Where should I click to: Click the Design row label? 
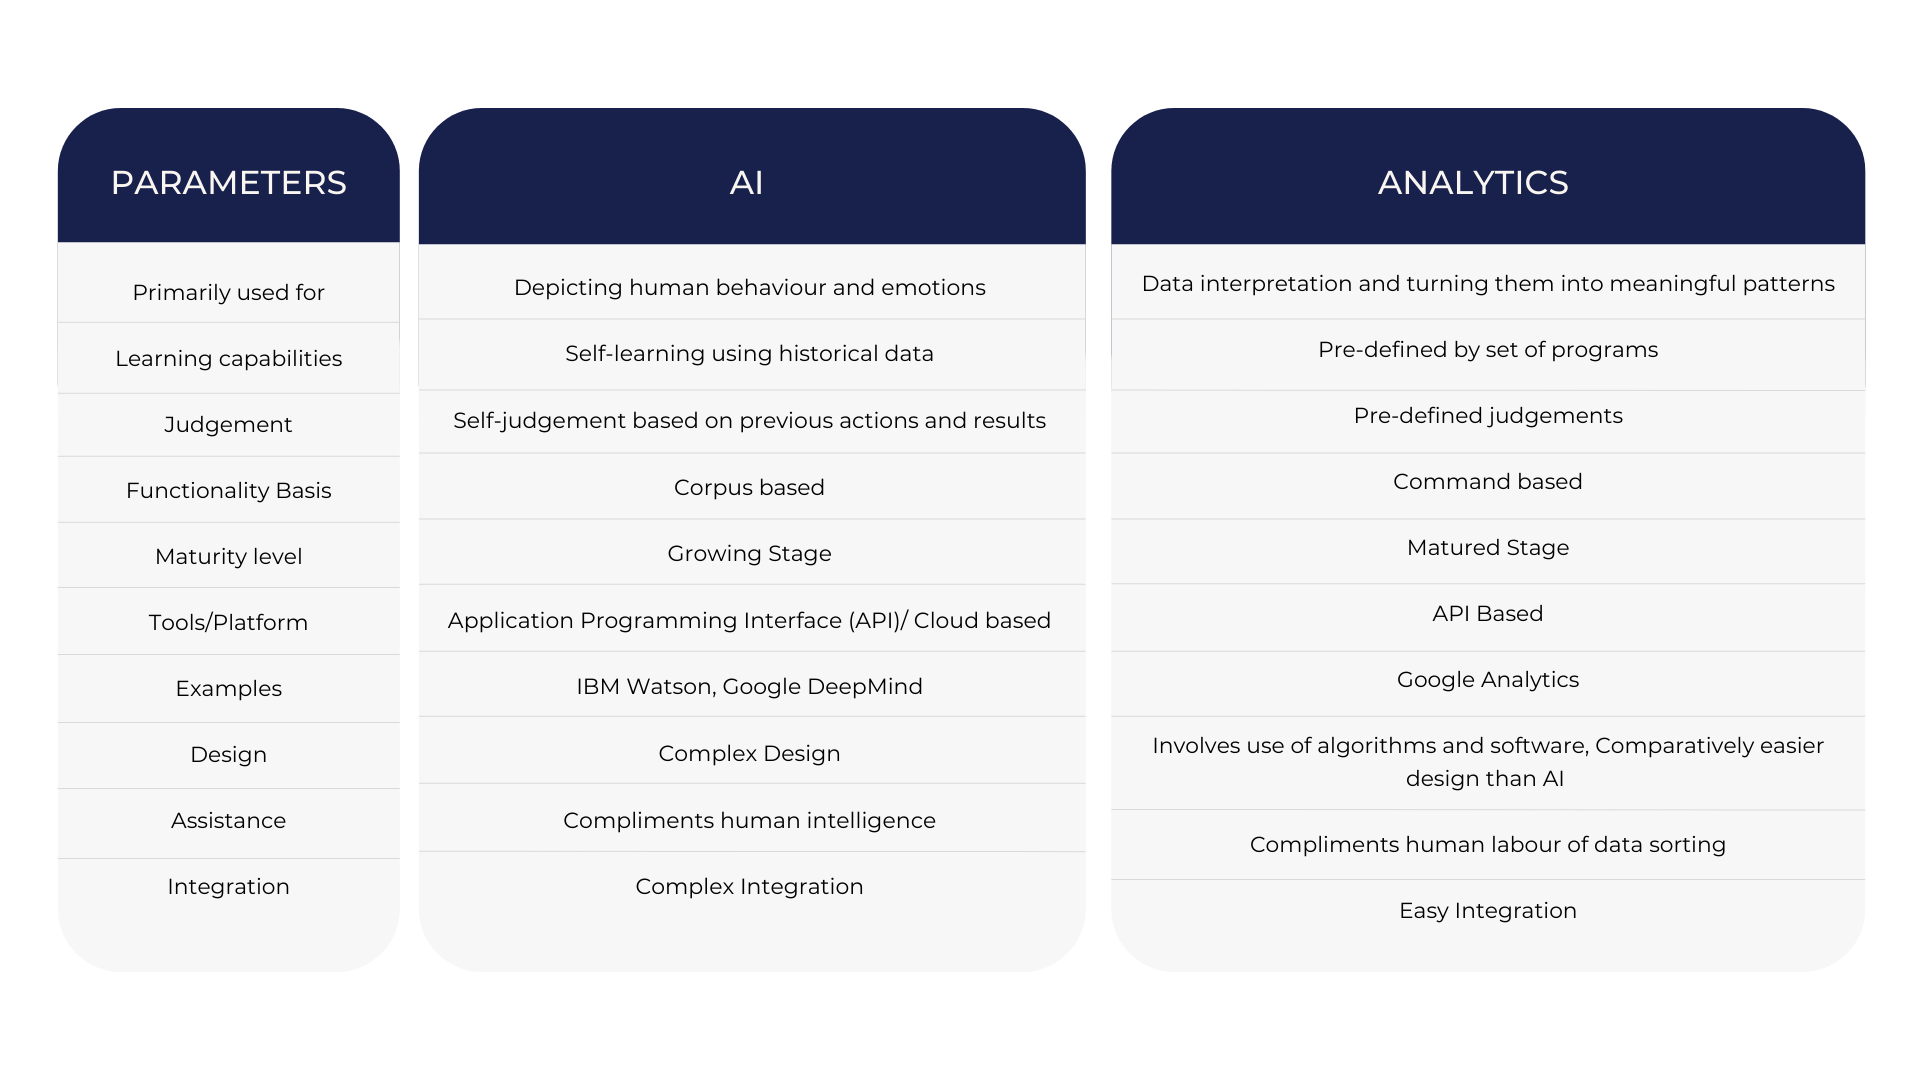click(x=229, y=753)
